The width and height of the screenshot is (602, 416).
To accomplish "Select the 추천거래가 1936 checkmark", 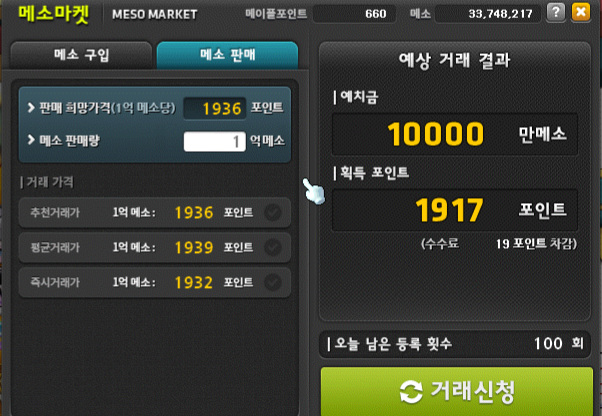I will [x=273, y=212].
